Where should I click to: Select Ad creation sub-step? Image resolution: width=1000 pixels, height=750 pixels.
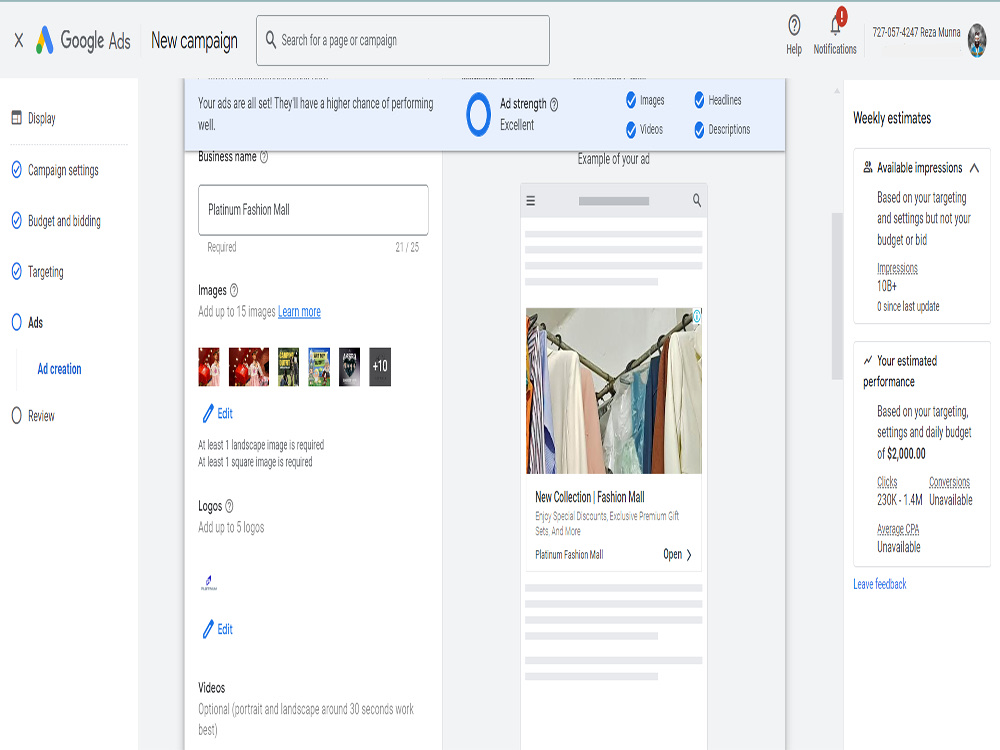(x=59, y=369)
